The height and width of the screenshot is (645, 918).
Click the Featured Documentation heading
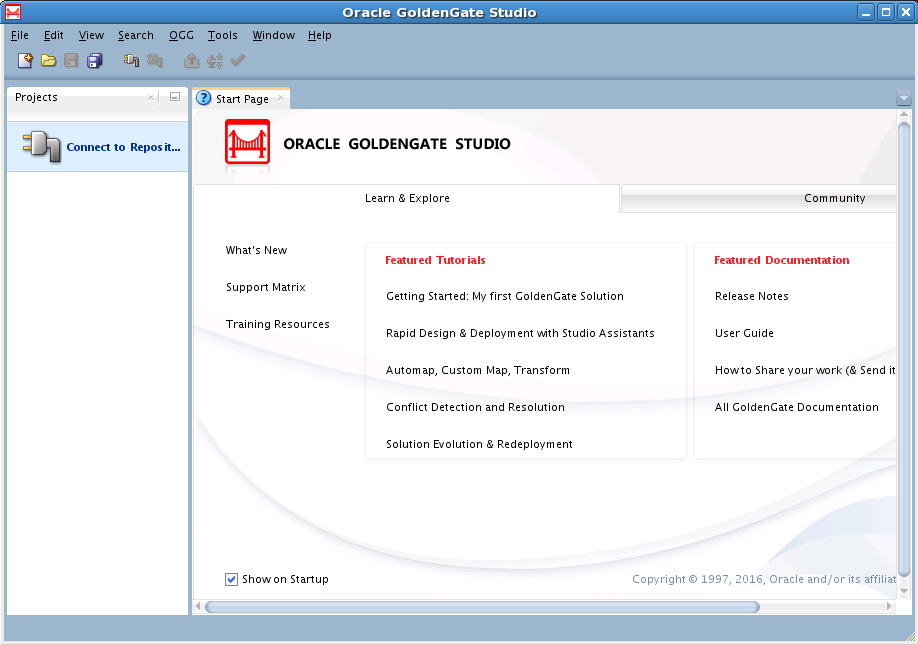(782, 260)
